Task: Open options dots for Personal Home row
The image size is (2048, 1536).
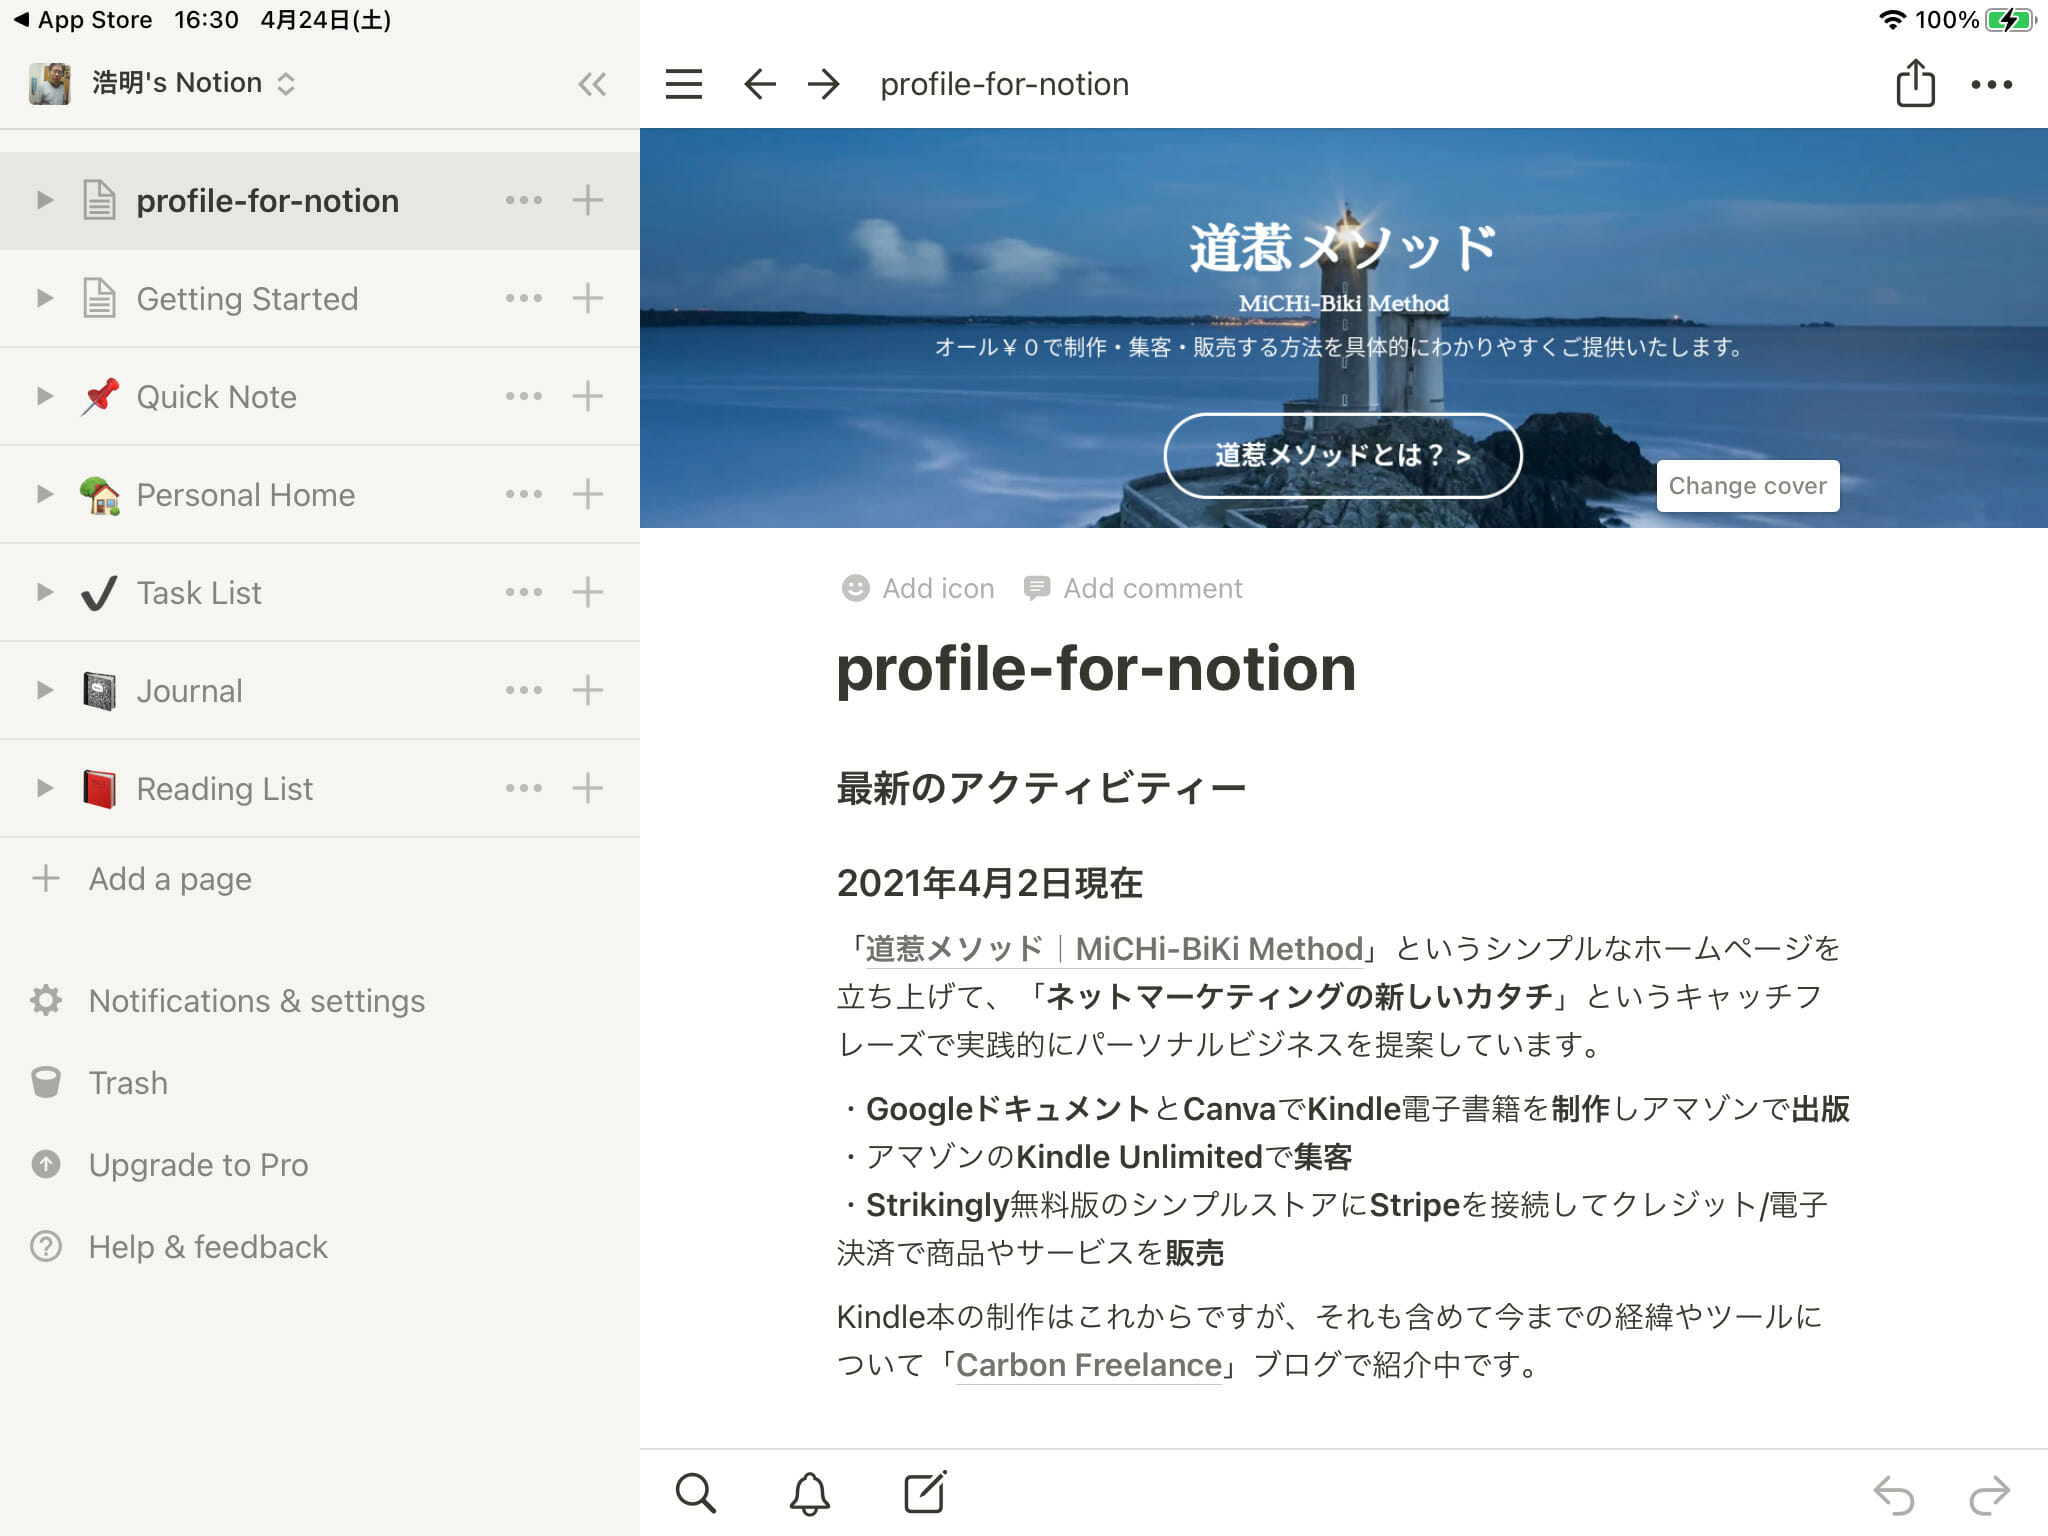Action: [524, 494]
